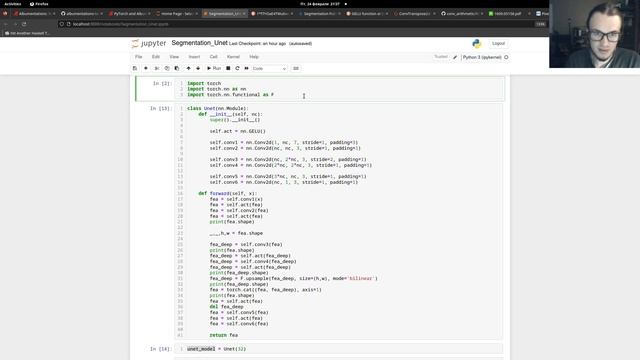Open the View menu
Viewport: 640px width, 360px height.
coord(174,57)
